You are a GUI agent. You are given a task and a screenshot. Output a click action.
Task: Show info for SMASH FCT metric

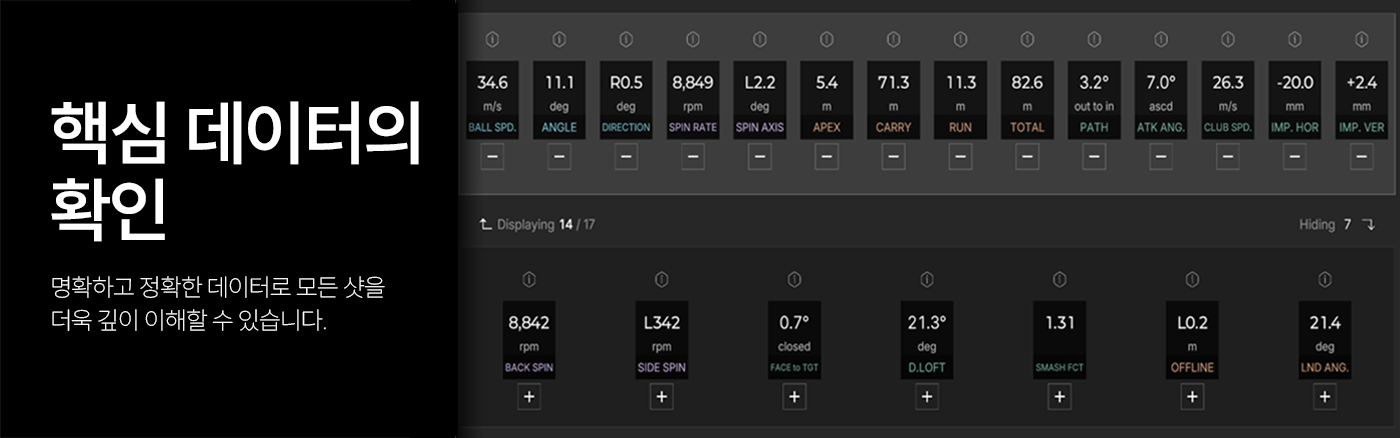click(1060, 278)
